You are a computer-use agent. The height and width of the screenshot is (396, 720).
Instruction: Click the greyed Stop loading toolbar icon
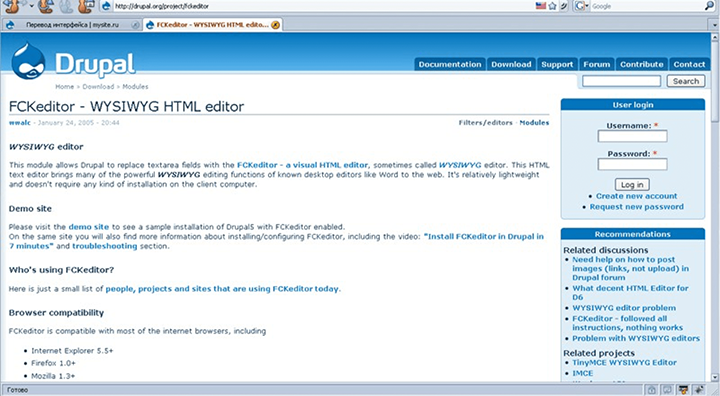pos(66,6)
